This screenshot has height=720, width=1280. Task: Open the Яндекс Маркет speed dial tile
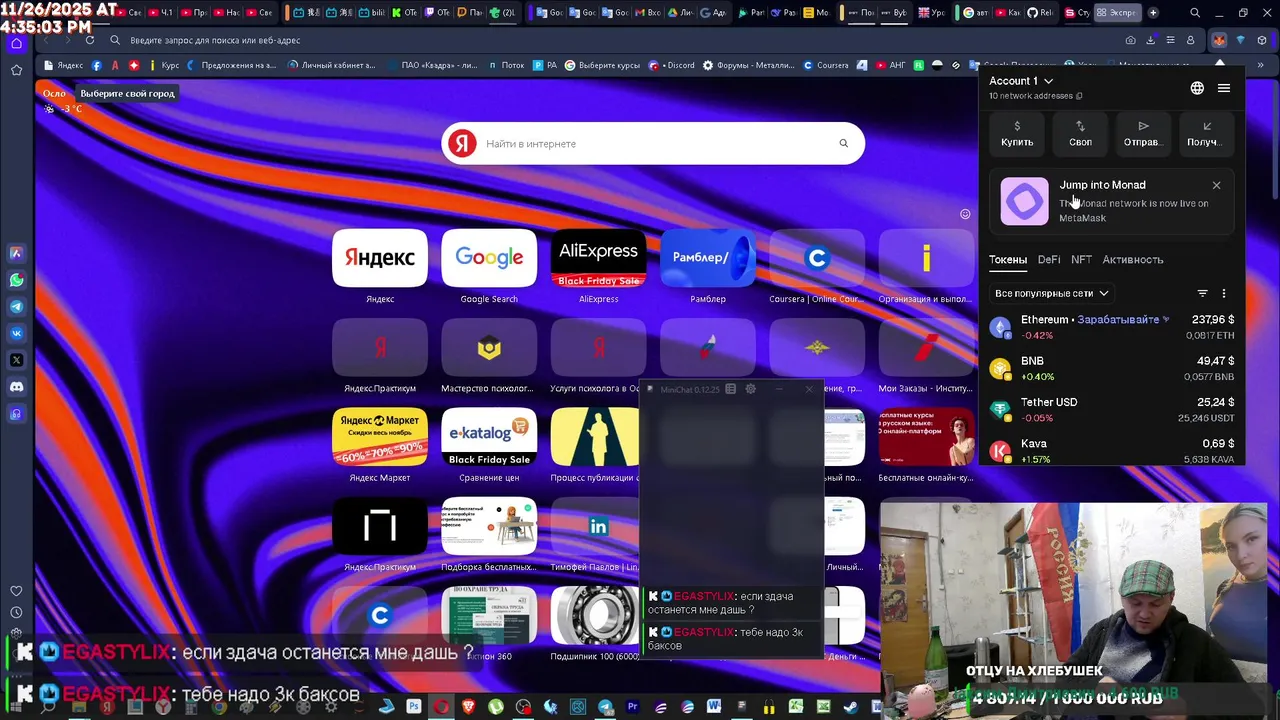click(x=379, y=437)
